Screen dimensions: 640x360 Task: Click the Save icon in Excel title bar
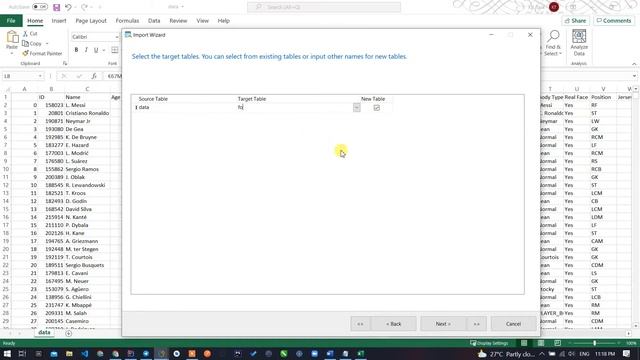56,7
